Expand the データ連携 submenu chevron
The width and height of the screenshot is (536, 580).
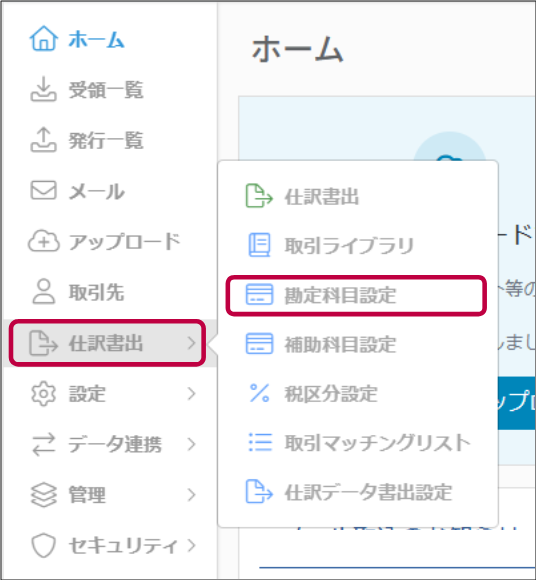[x=191, y=444]
